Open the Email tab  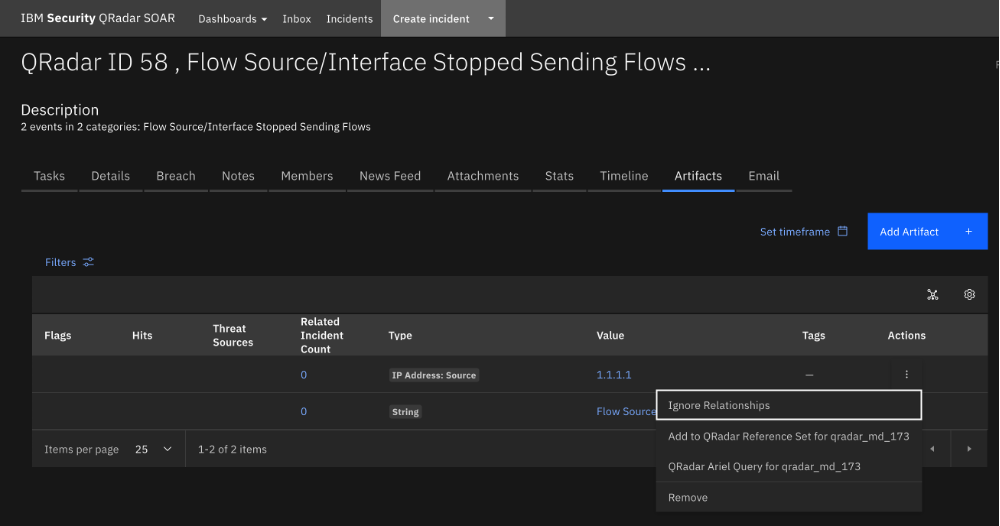tap(764, 176)
